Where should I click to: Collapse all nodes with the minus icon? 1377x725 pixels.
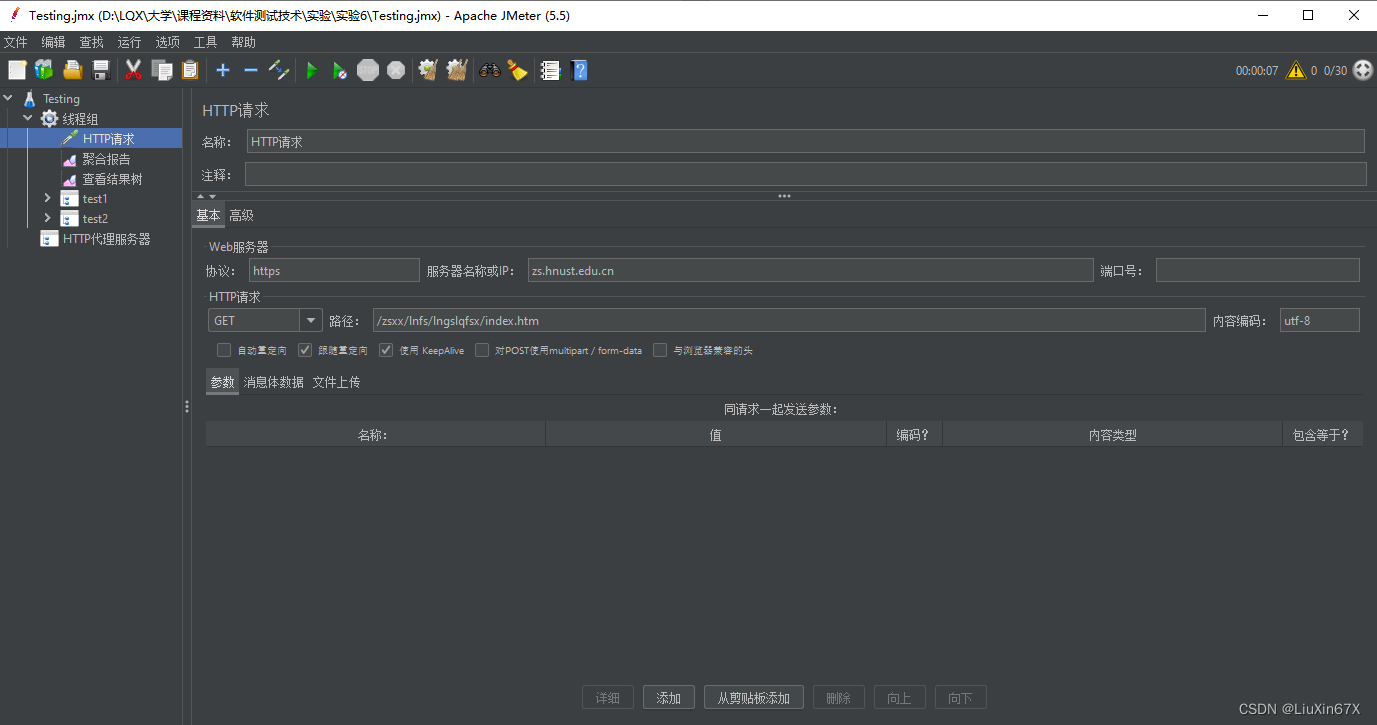click(251, 70)
